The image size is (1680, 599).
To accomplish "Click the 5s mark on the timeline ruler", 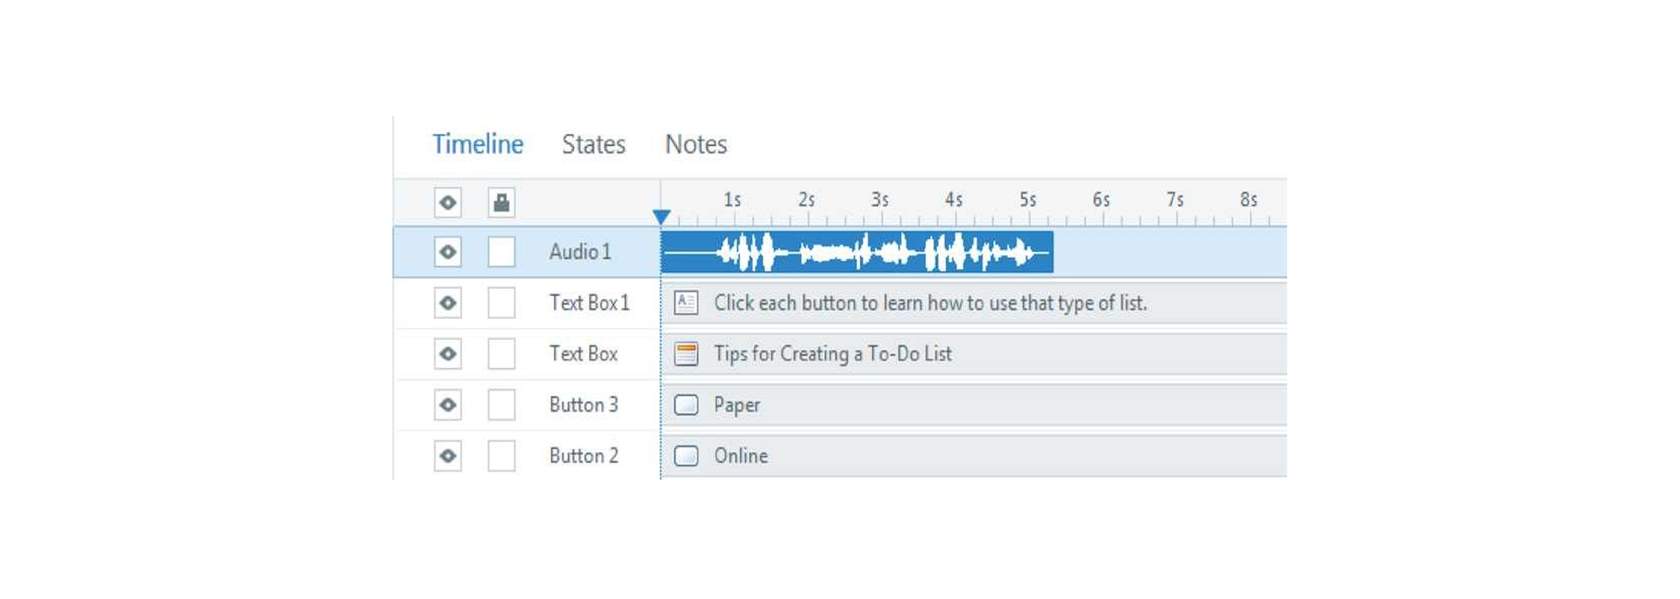I will (x=1028, y=200).
